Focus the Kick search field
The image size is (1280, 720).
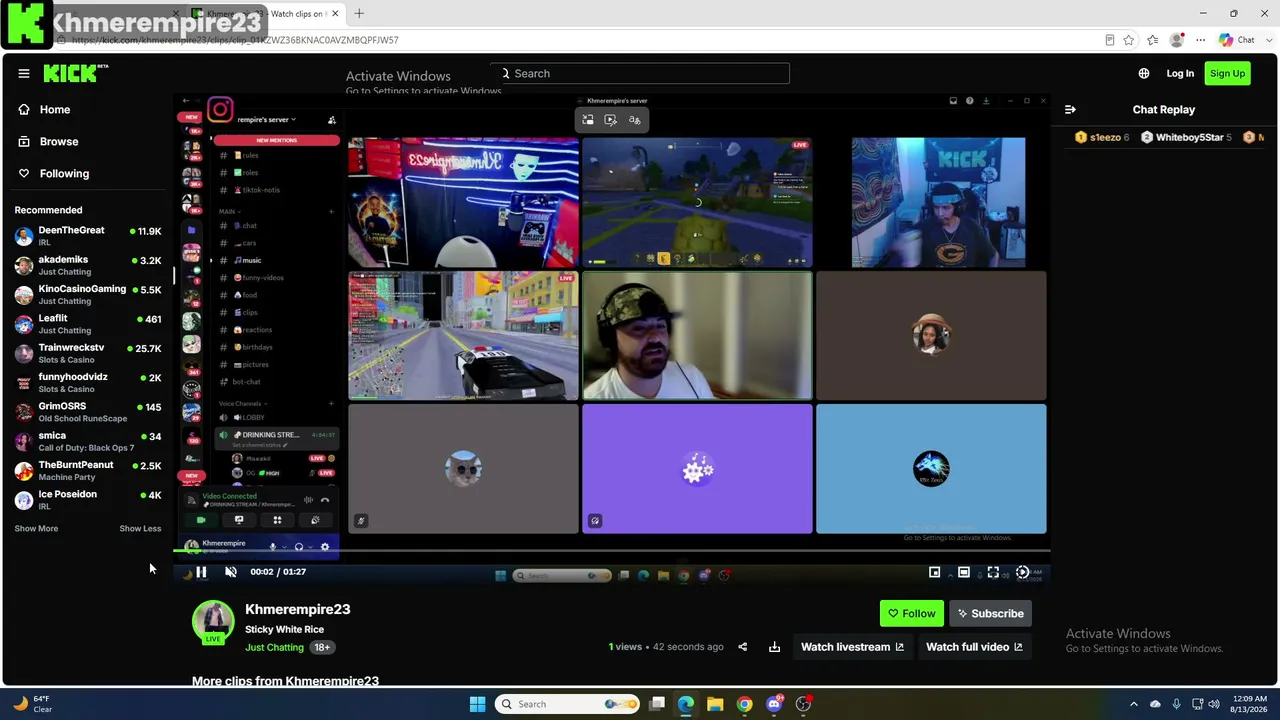(x=640, y=73)
